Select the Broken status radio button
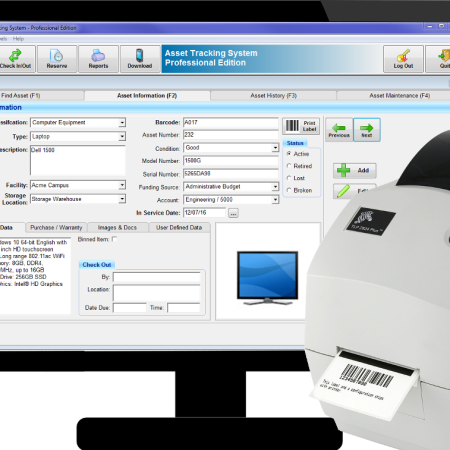This screenshot has height=450, width=450. click(x=289, y=190)
